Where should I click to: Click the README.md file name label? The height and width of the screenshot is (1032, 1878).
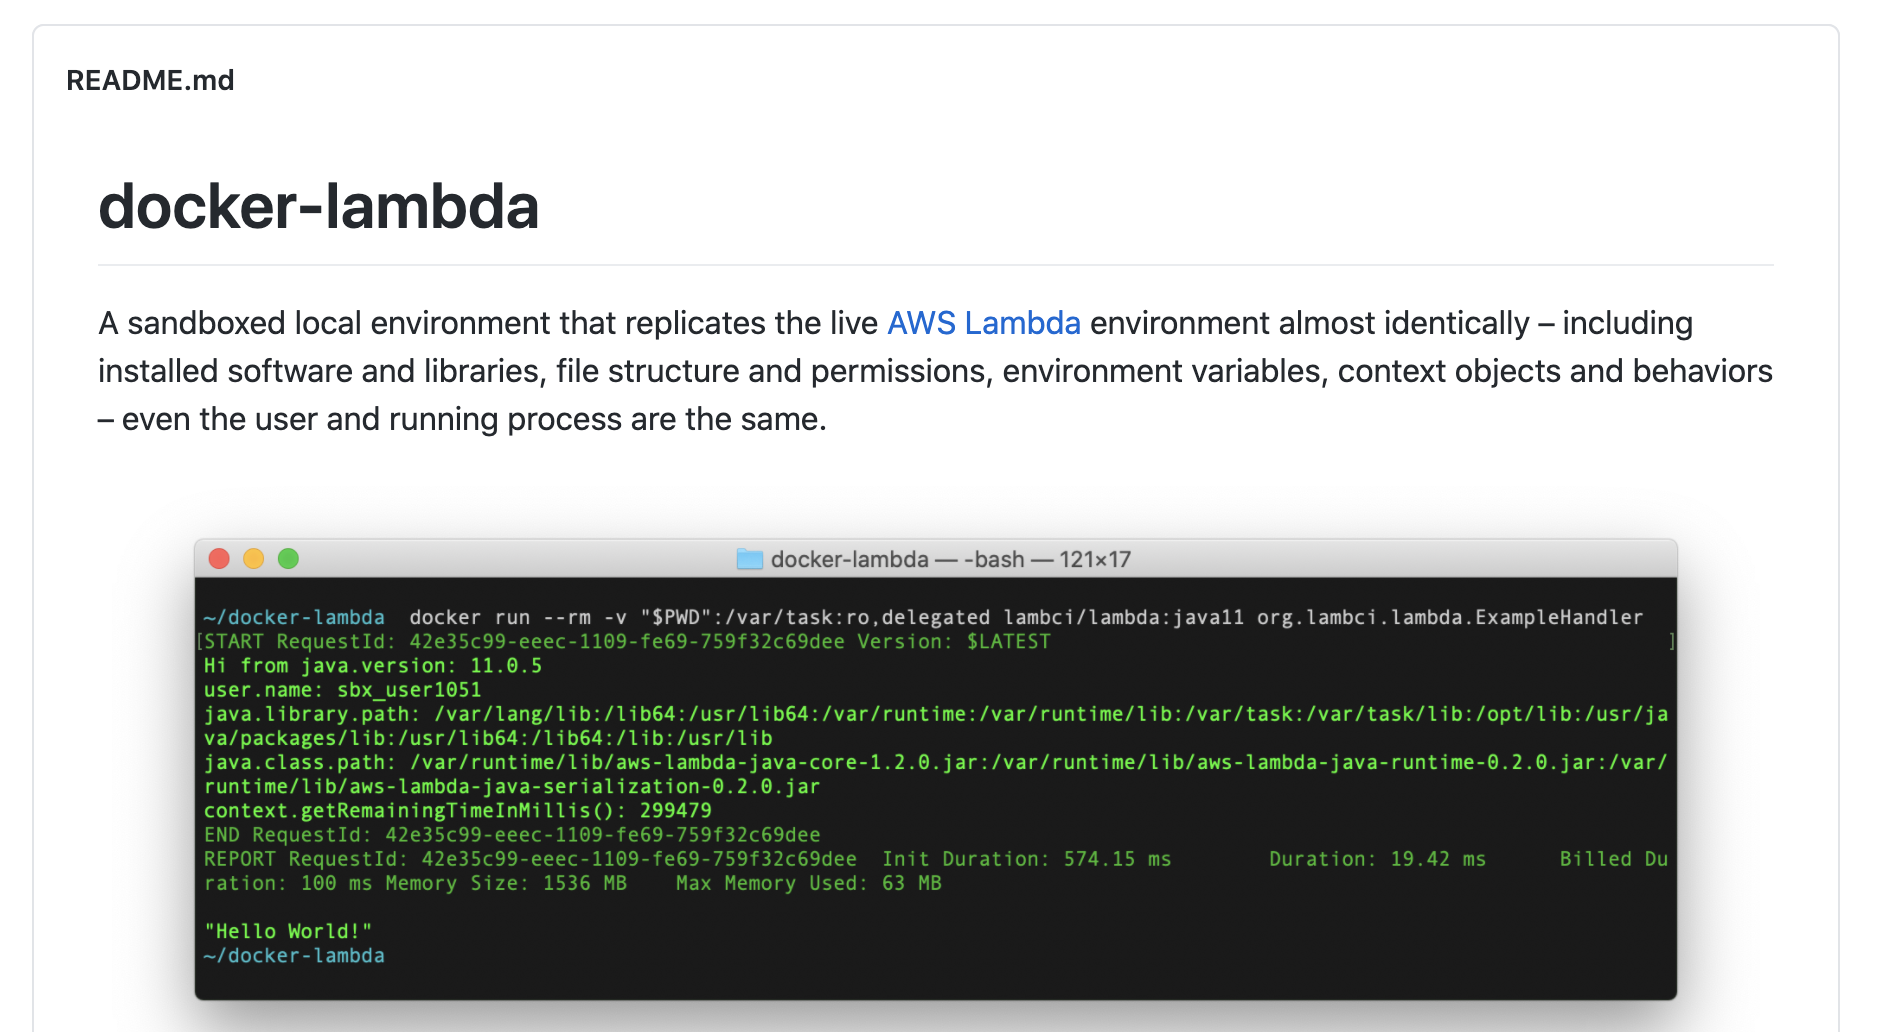[149, 79]
